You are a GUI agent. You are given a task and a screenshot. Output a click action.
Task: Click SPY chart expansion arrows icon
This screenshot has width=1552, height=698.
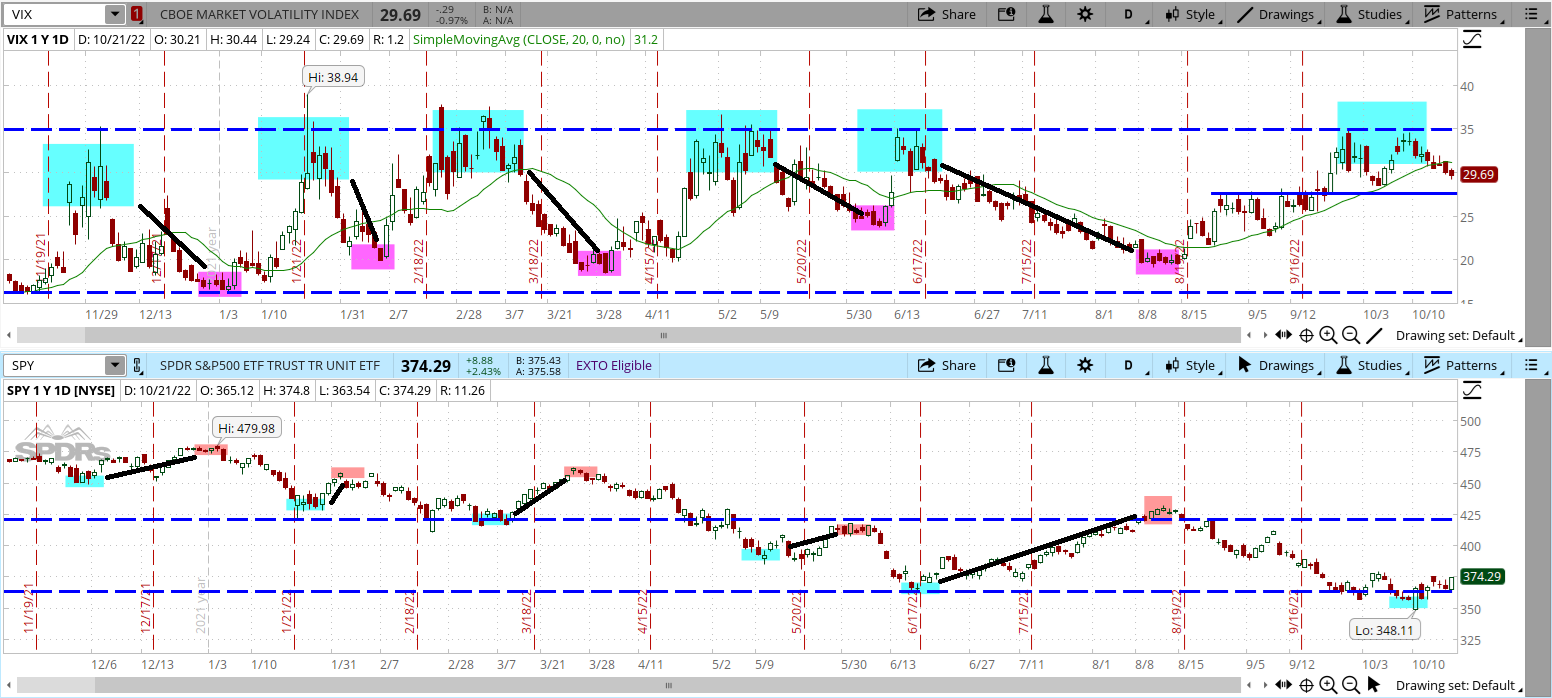tap(1283, 685)
